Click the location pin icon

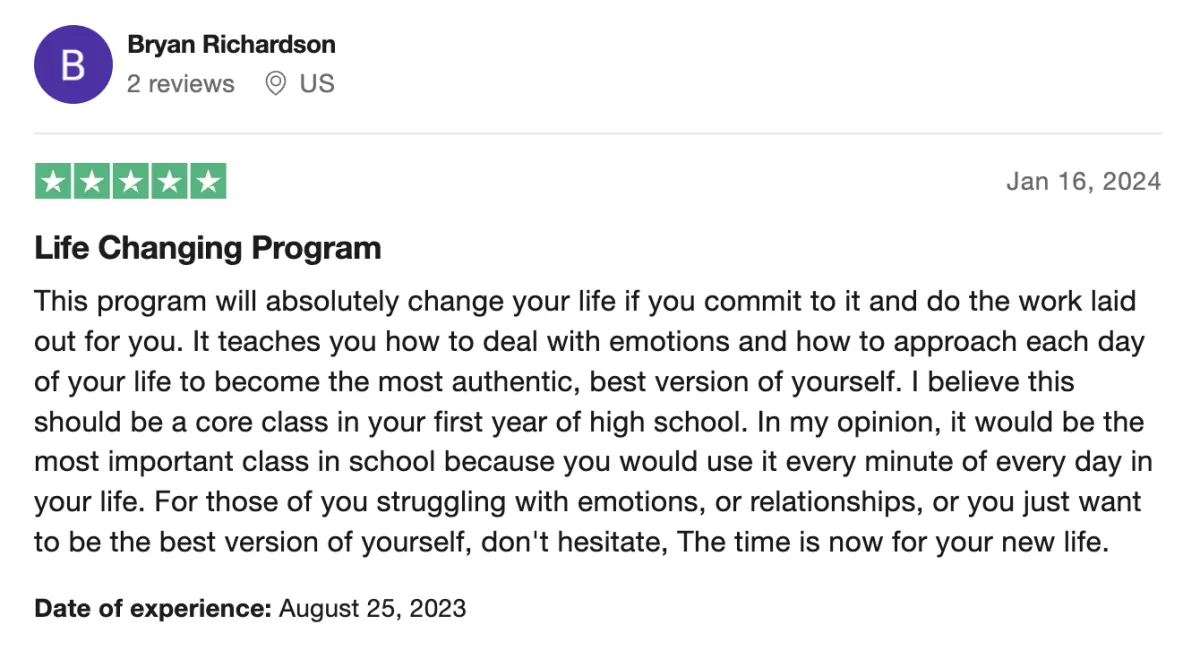(275, 84)
